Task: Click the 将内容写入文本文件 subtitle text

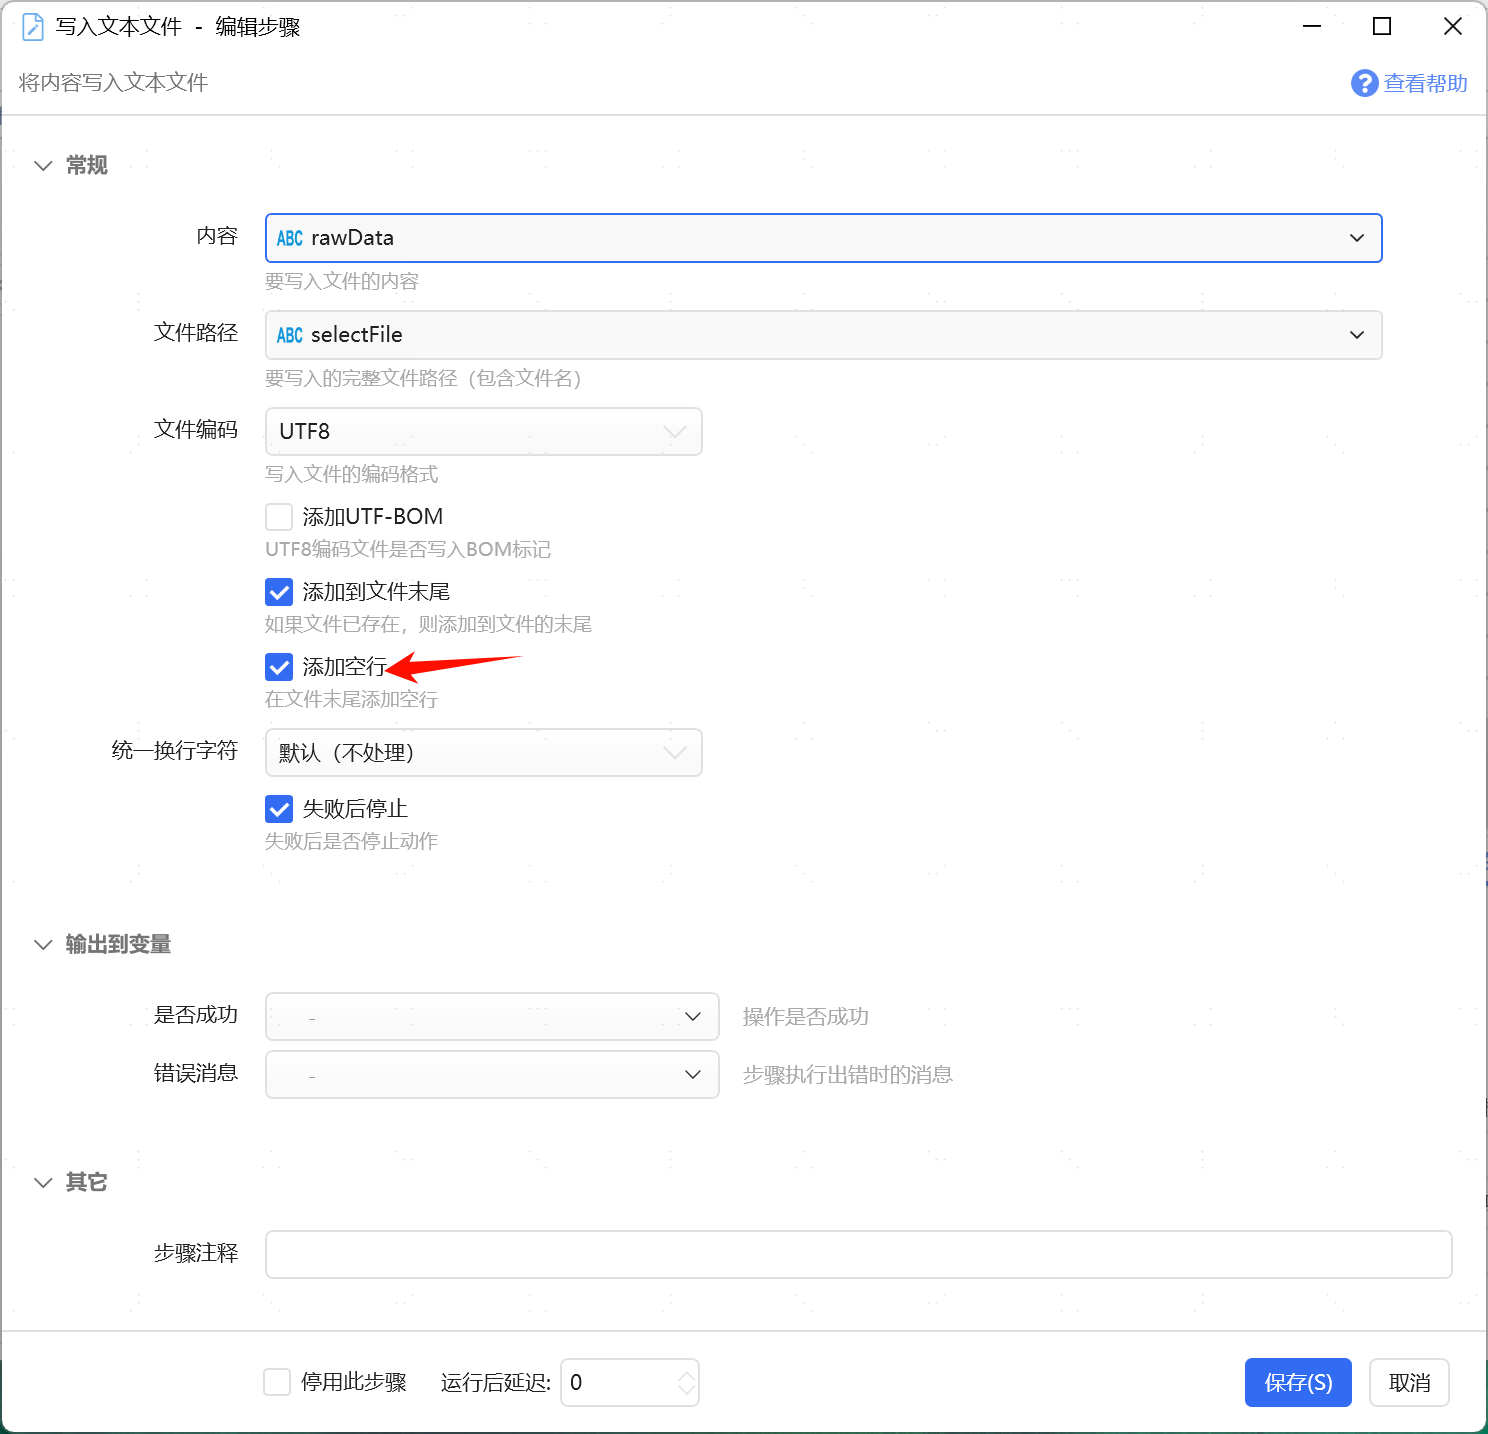Action: pyautogui.click(x=113, y=83)
